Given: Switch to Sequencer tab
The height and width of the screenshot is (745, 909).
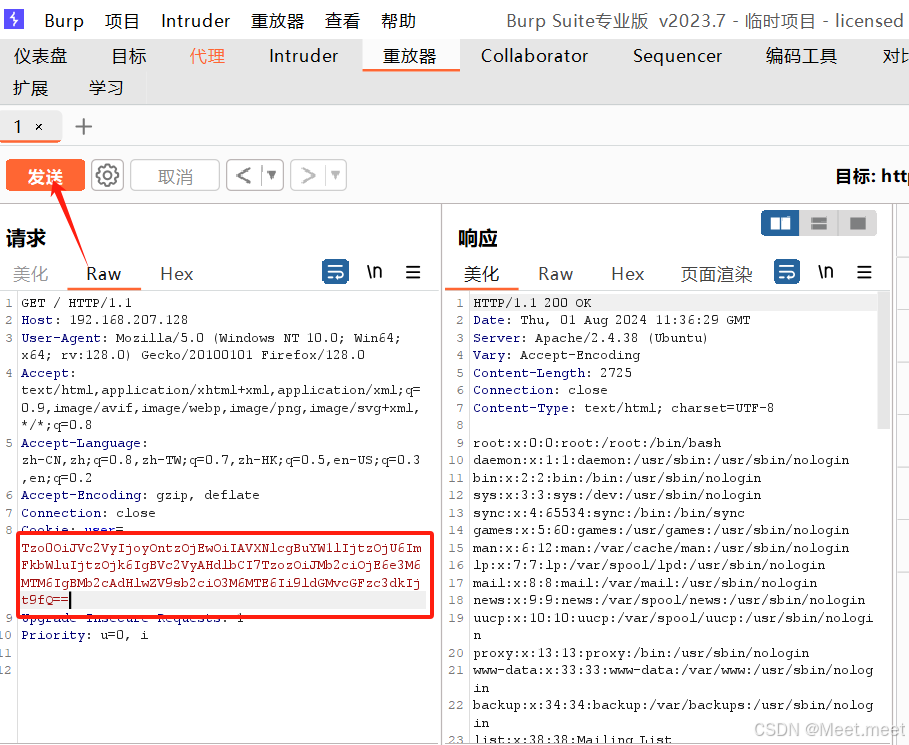Looking at the screenshot, I should [x=677, y=56].
